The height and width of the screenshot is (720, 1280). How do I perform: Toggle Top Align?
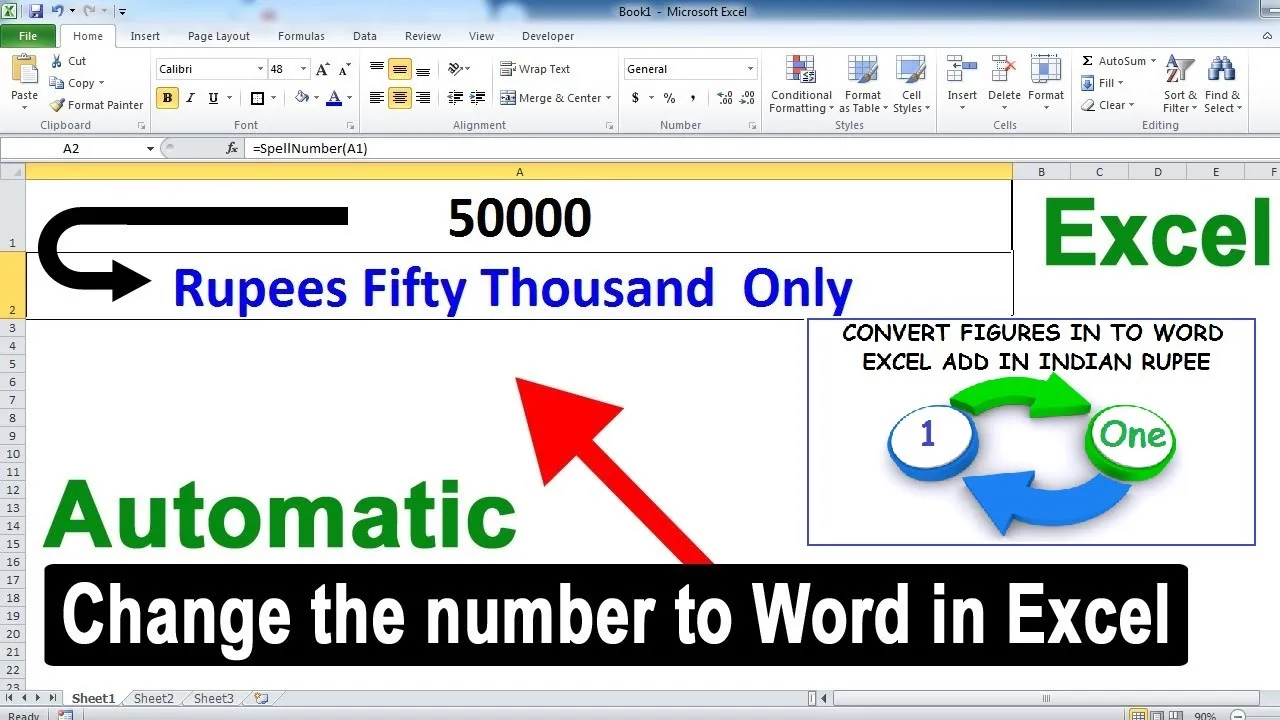(377, 69)
